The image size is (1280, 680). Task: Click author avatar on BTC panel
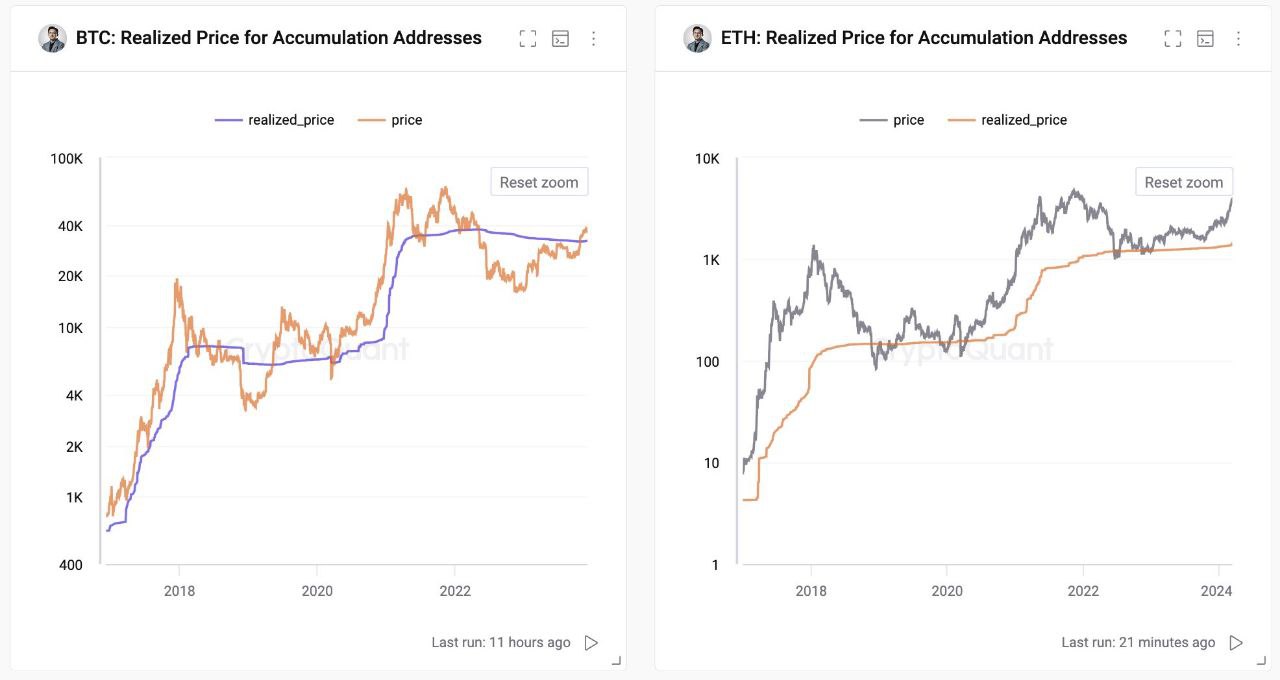[x=52, y=38]
